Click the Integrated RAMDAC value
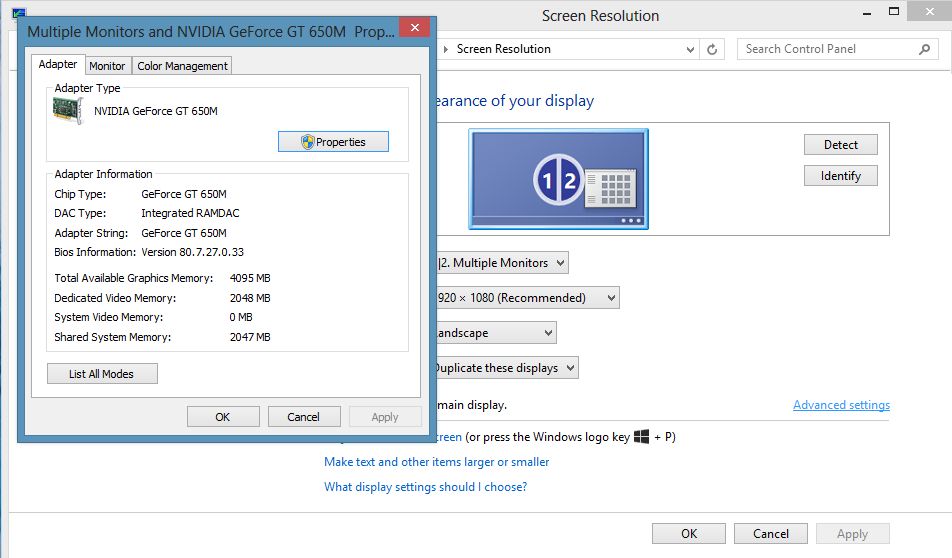 (190, 213)
